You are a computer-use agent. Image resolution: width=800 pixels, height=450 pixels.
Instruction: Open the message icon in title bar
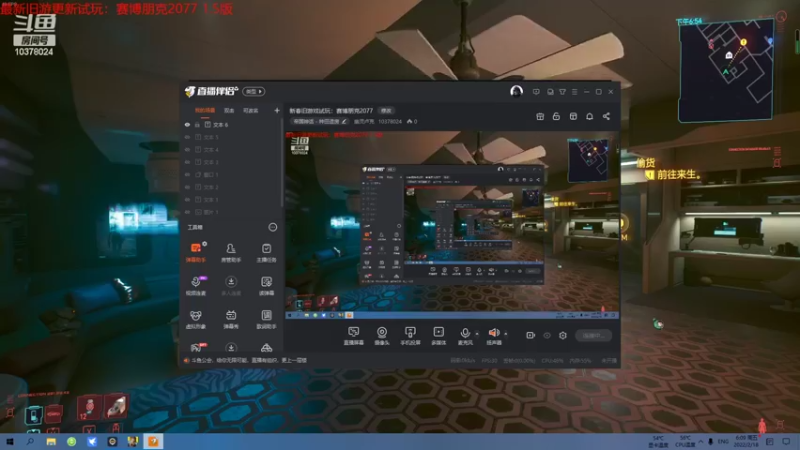click(536, 92)
